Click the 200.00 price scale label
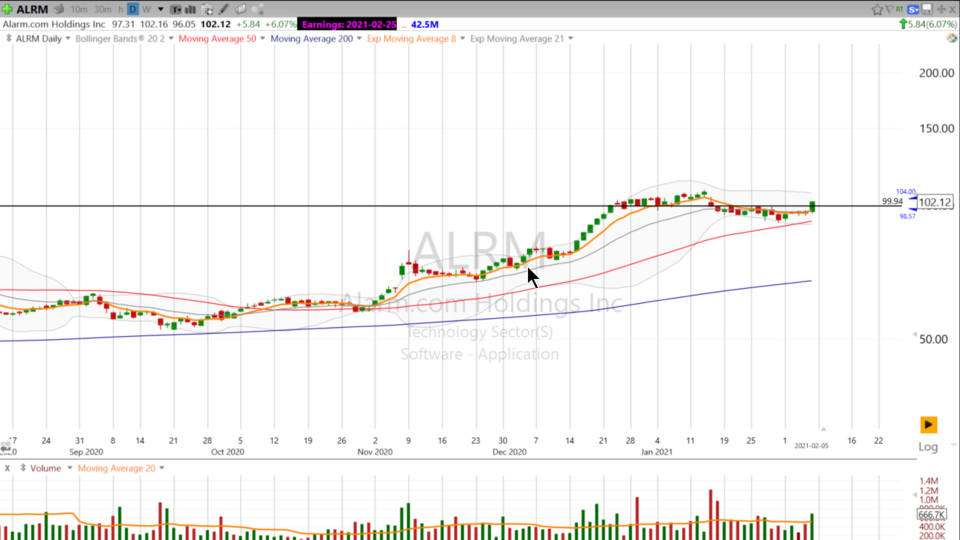Image resolution: width=960 pixels, height=540 pixels. tap(937, 73)
